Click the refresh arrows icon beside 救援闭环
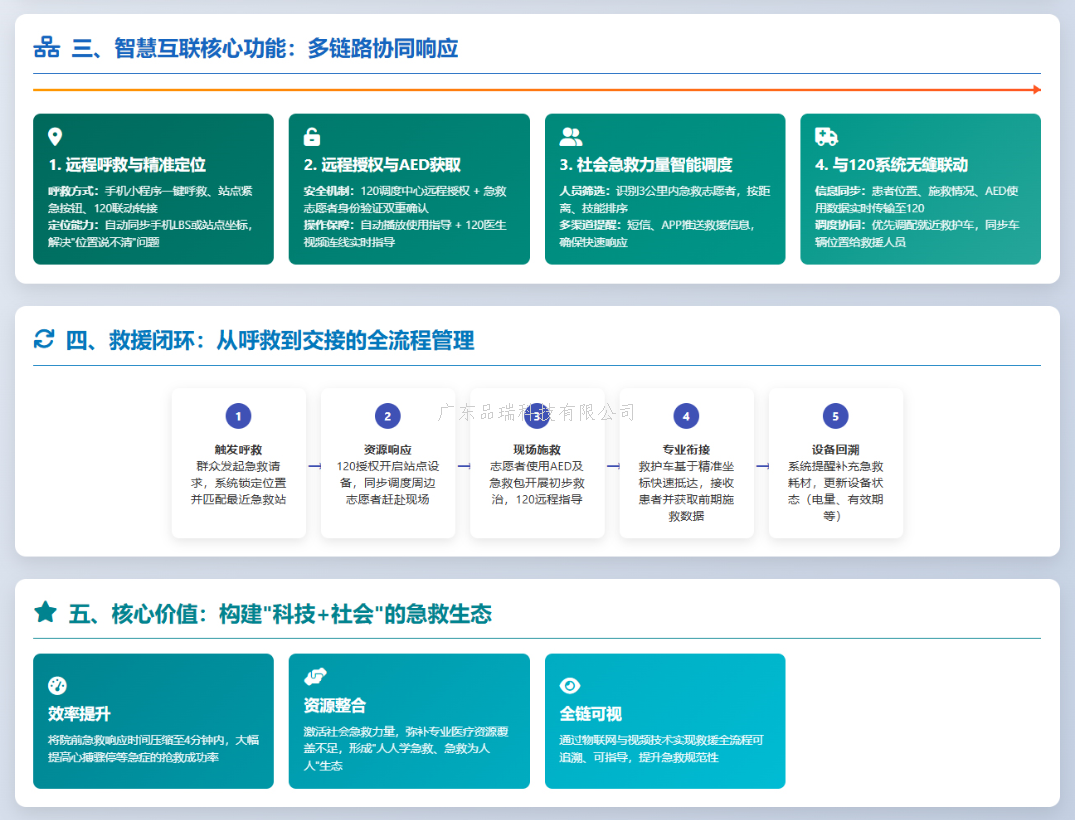1075x820 pixels. (44, 339)
